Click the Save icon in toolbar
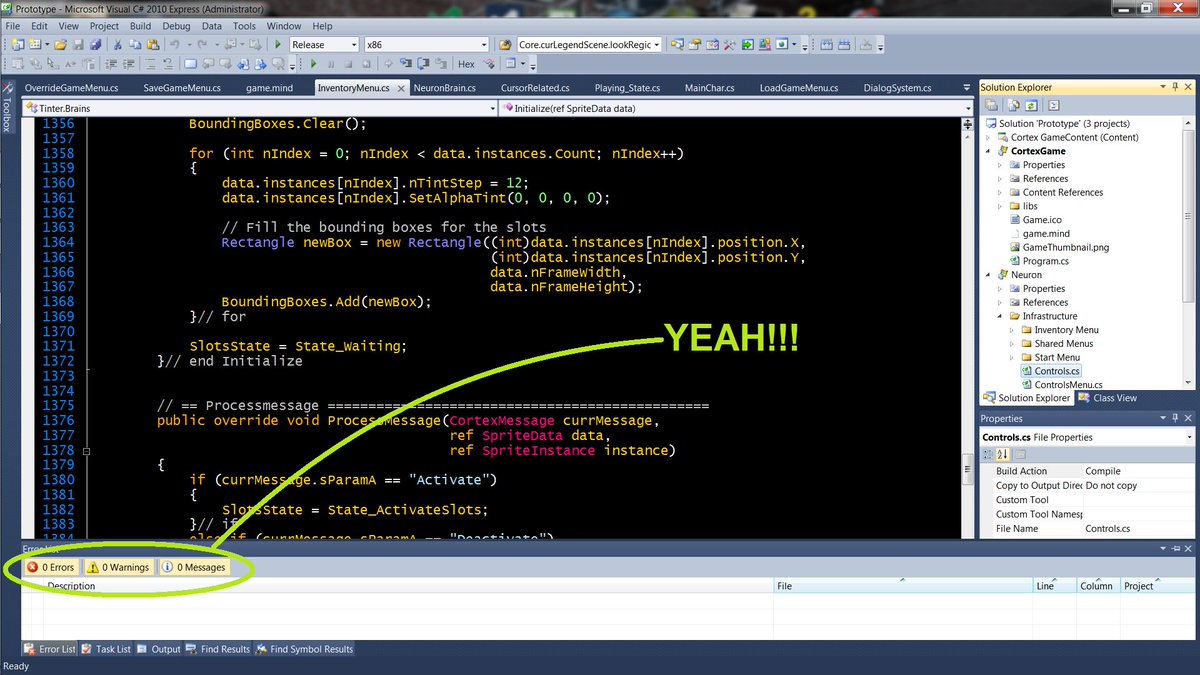 pyautogui.click(x=78, y=45)
